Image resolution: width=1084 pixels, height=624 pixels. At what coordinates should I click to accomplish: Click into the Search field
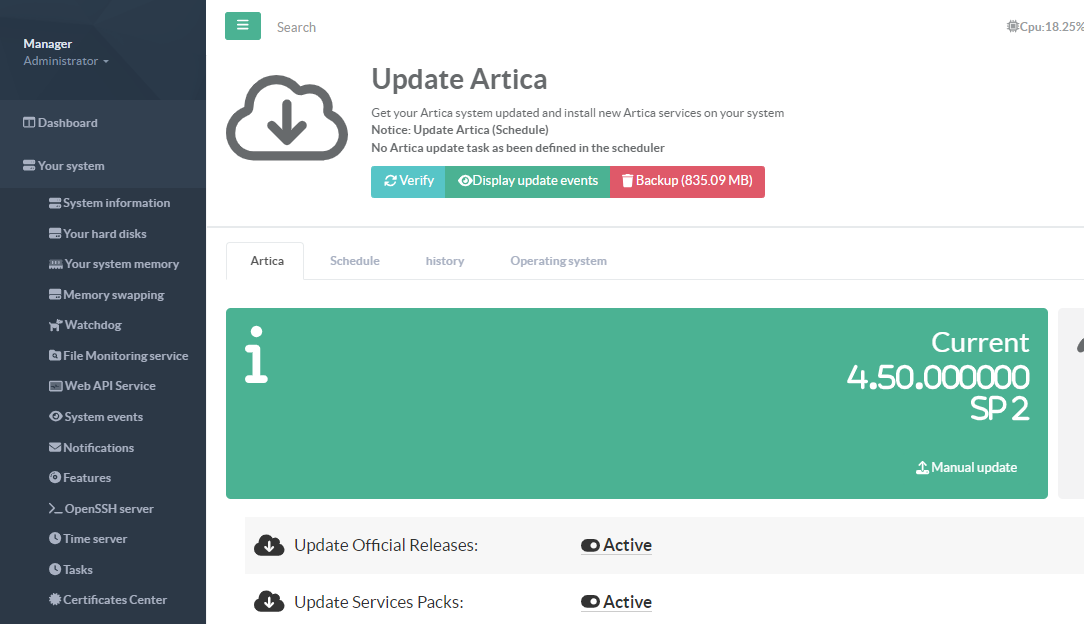pyautogui.click(x=400, y=27)
